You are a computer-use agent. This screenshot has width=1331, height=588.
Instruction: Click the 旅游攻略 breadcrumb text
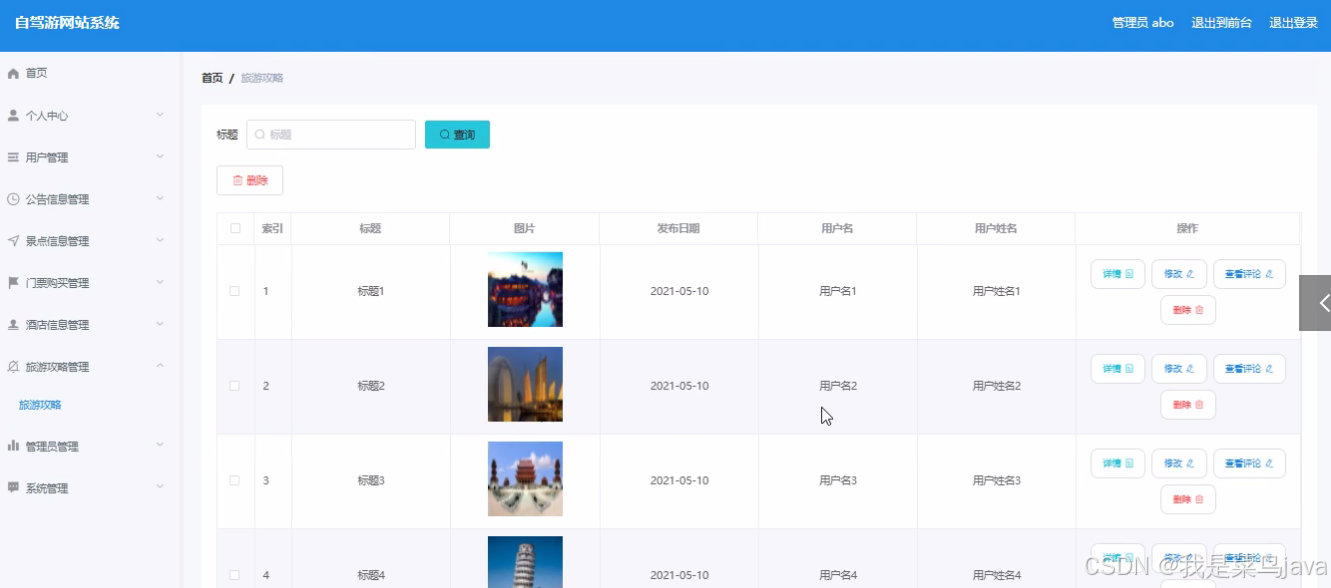pyautogui.click(x=262, y=78)
